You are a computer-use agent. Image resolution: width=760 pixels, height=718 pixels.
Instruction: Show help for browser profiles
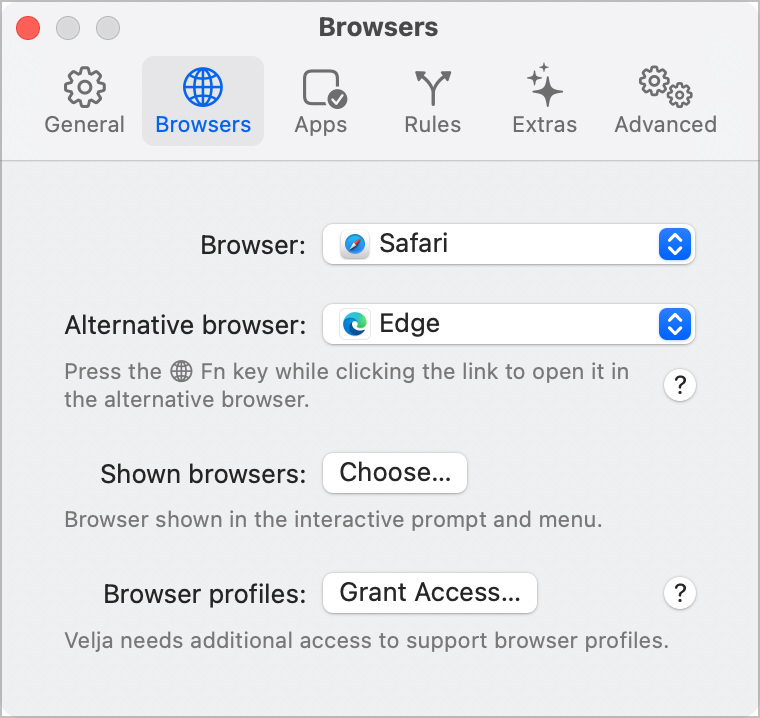click(679, 593)
